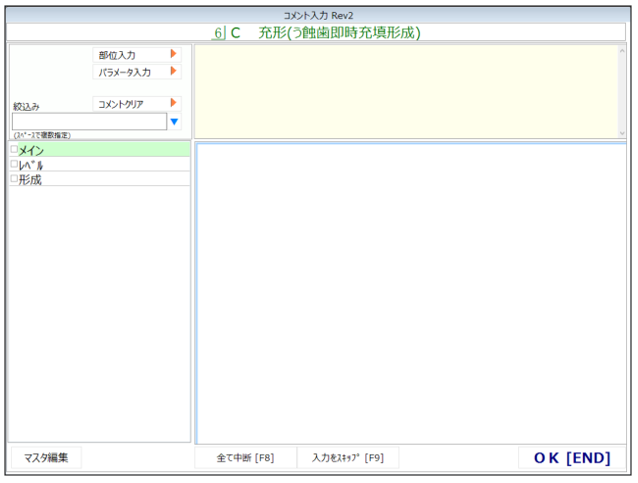This screenshot has width=638, height=483.
Task: Click the orange arrow beside 部位入力
Action: click(x=173, y=55)
